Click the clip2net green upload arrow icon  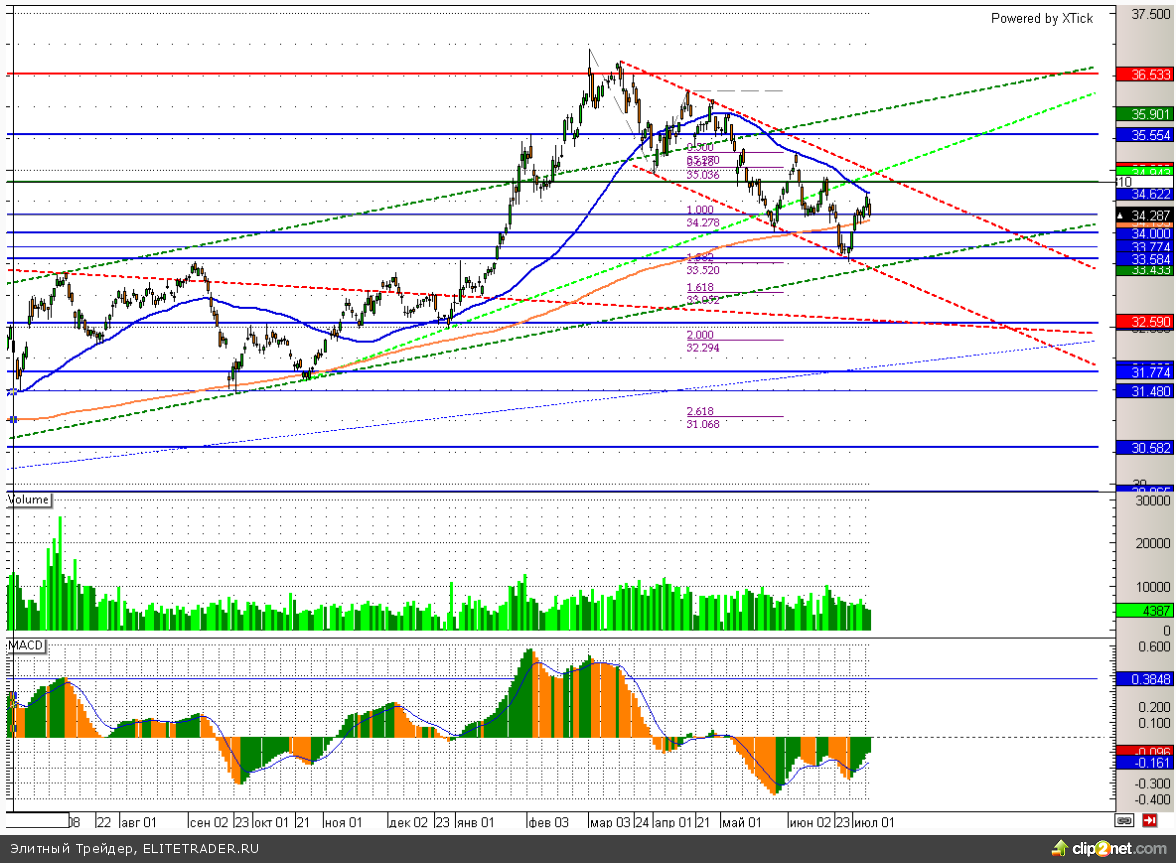1059,849
